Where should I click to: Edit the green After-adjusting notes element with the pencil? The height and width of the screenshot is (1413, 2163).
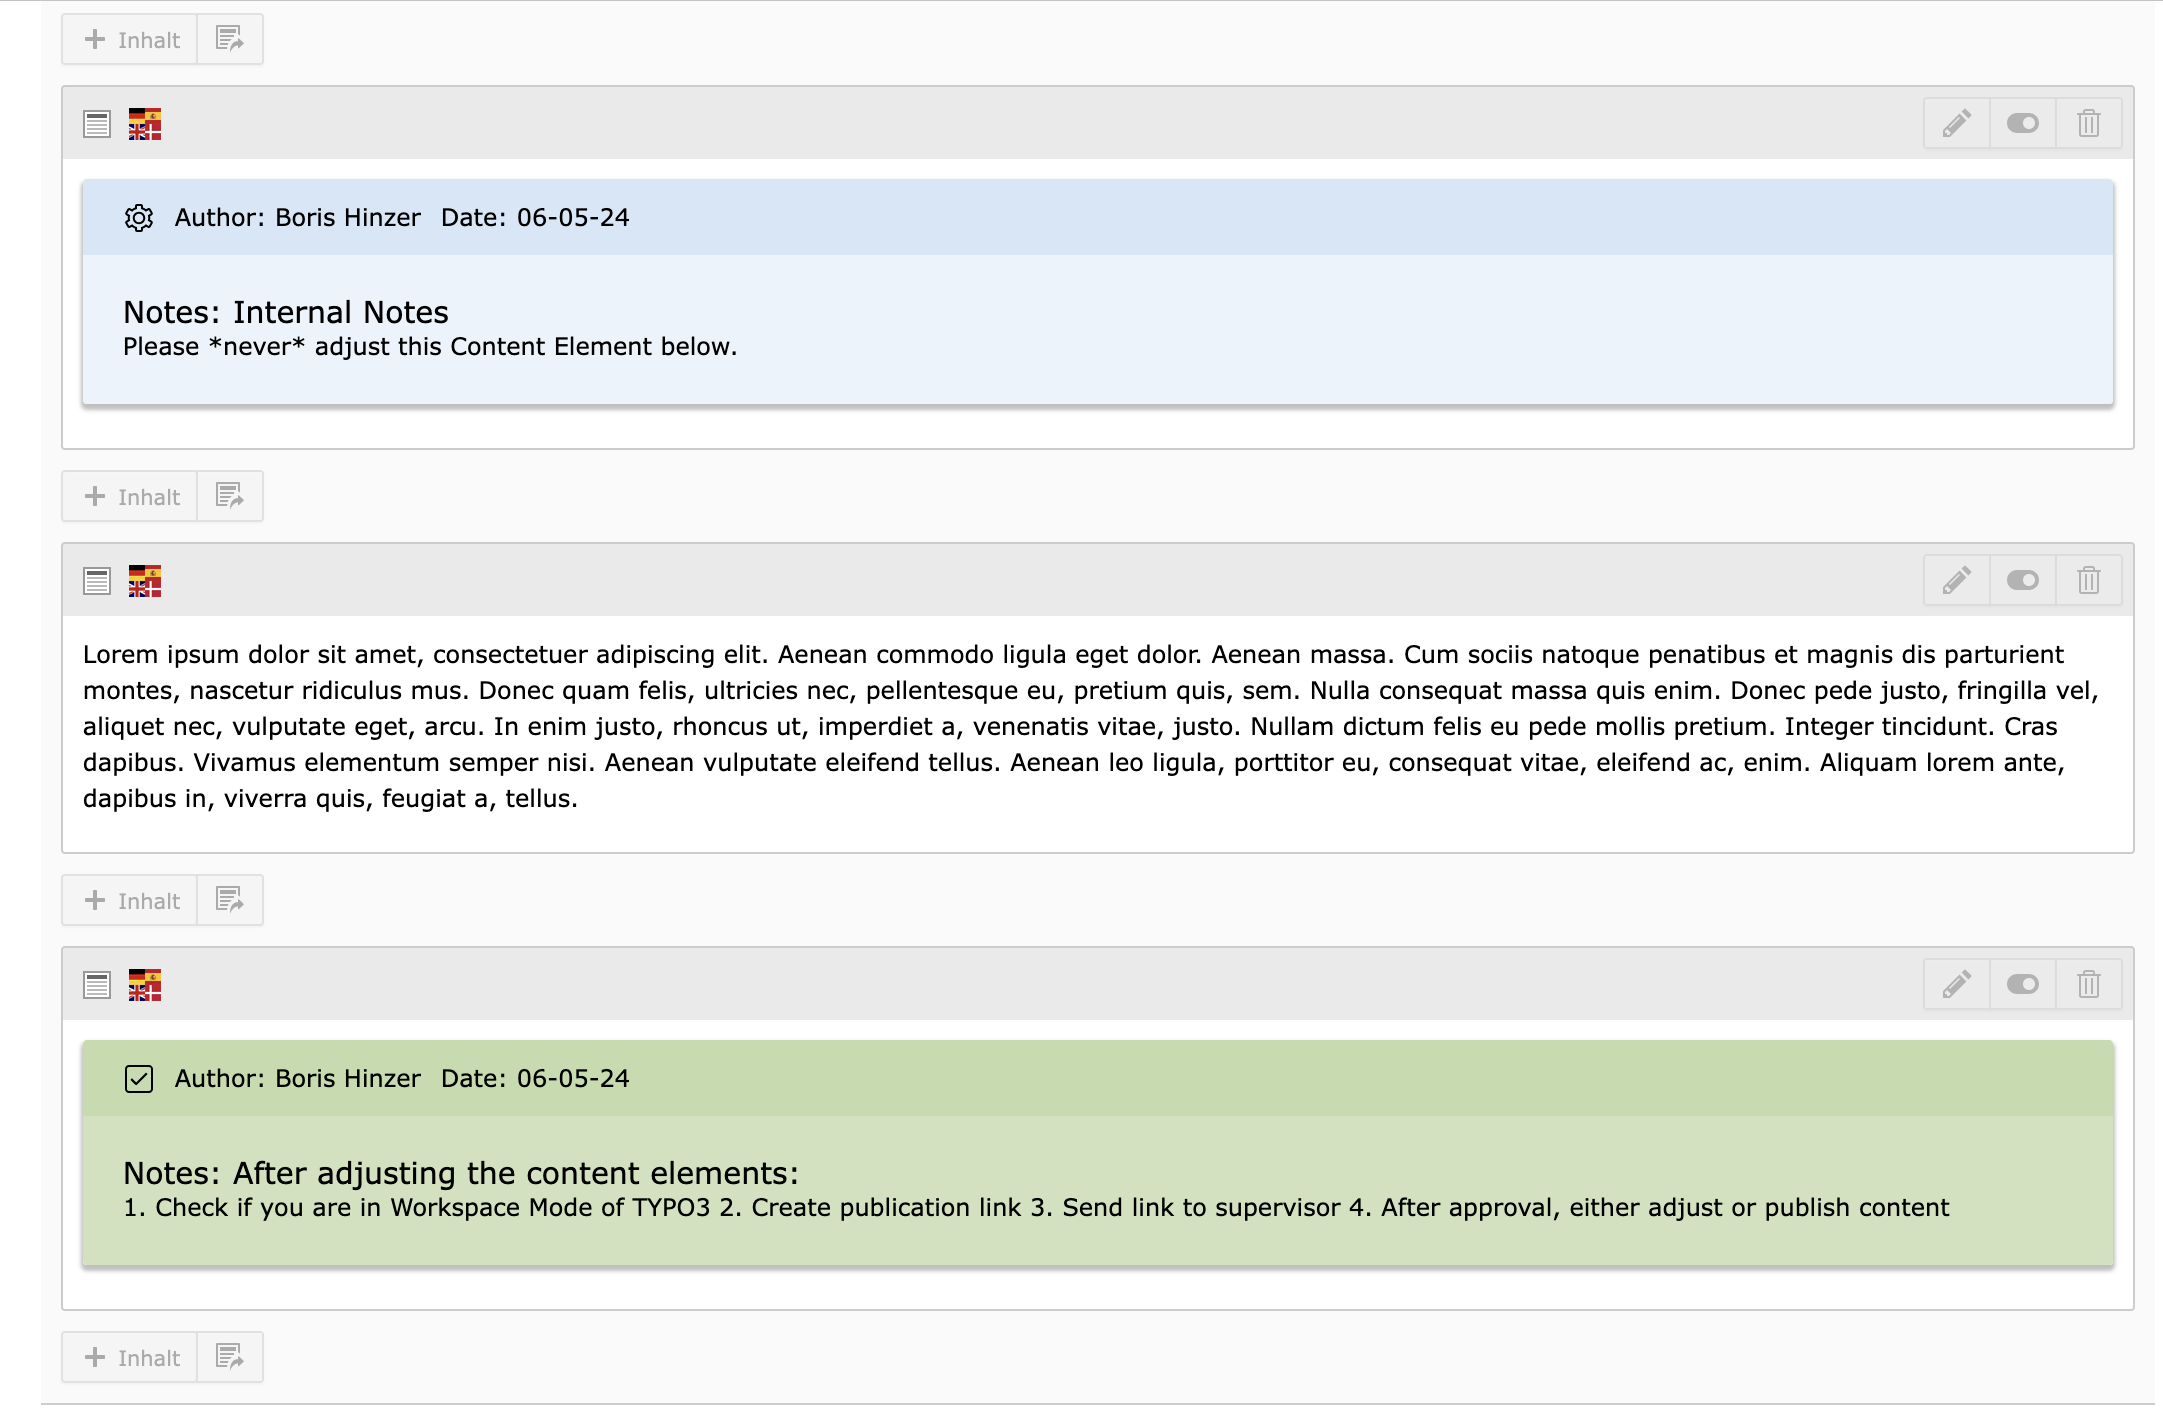[1955, 984]
